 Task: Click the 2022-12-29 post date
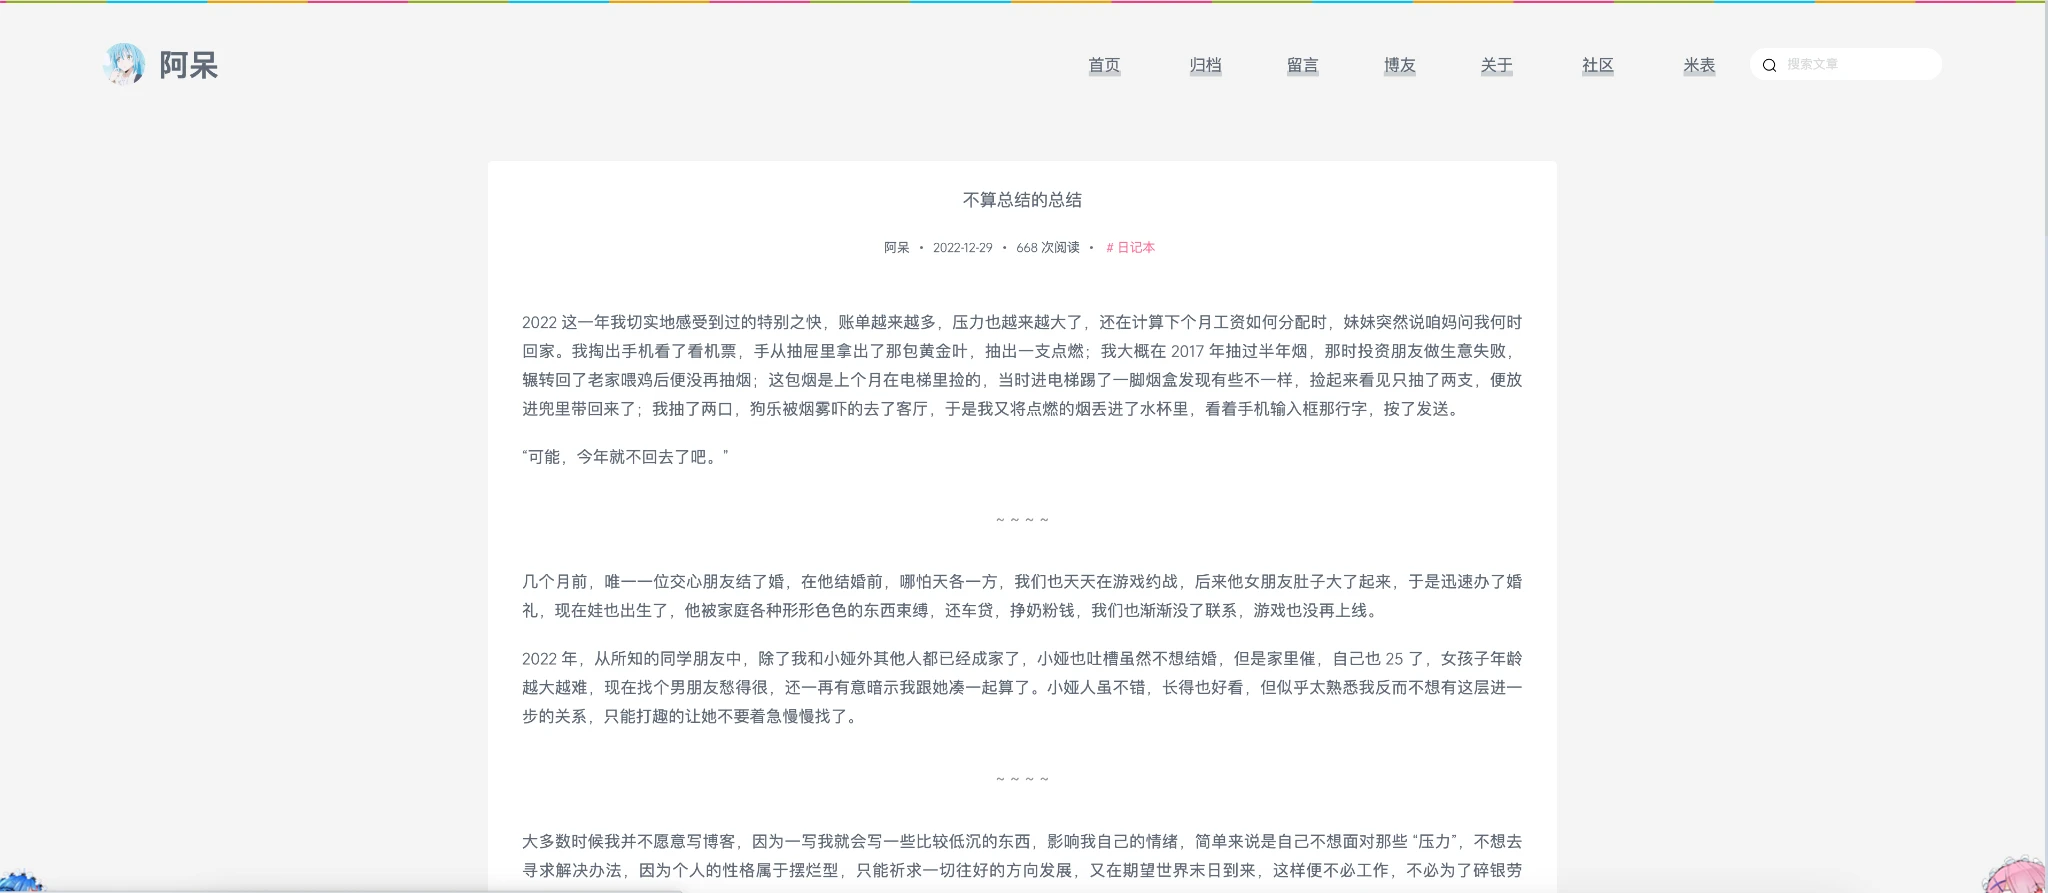pos(962,247)
